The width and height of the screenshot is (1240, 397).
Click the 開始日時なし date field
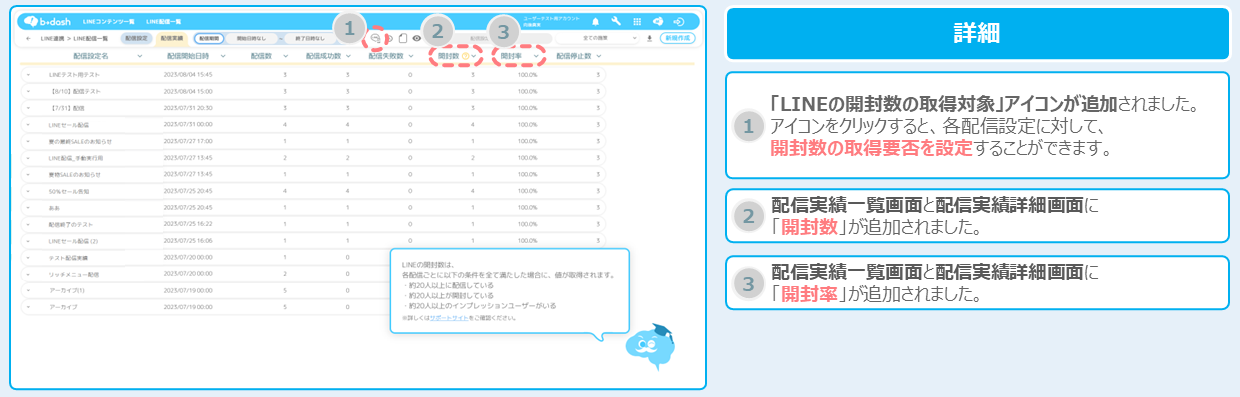250,38
